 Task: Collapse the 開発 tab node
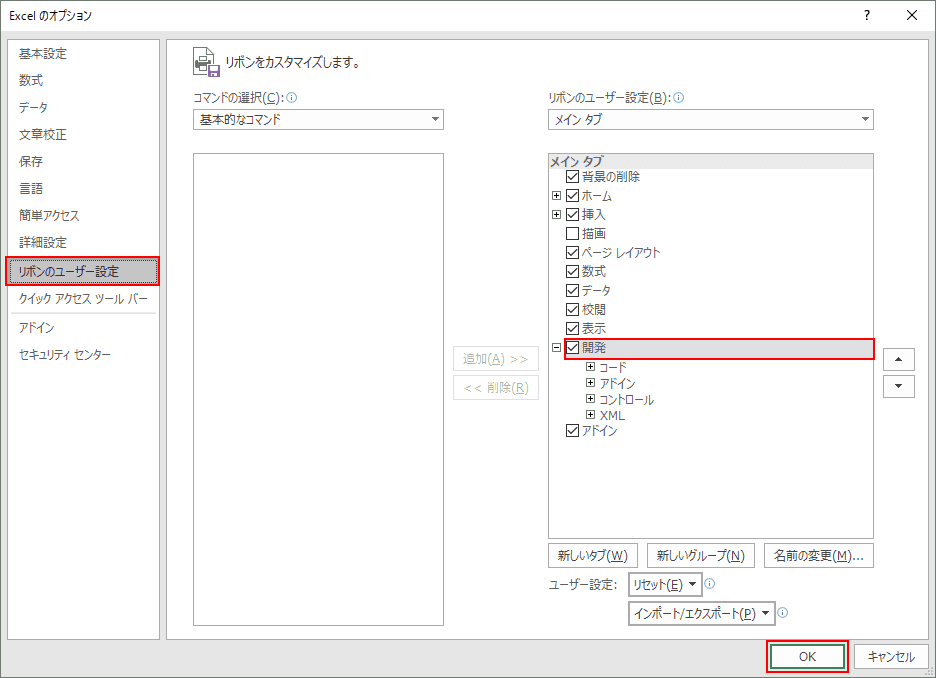(556, 347)
